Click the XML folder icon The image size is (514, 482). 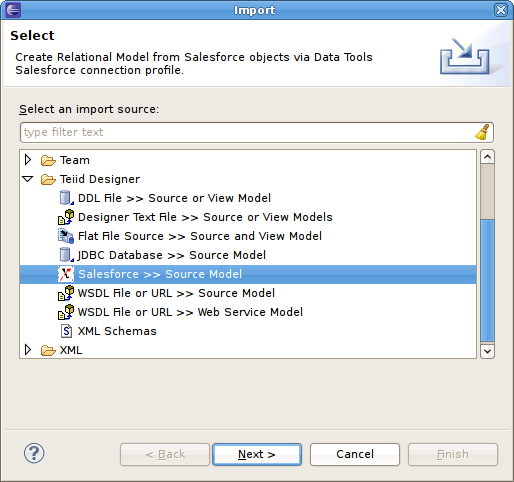(x=48, y=350)
